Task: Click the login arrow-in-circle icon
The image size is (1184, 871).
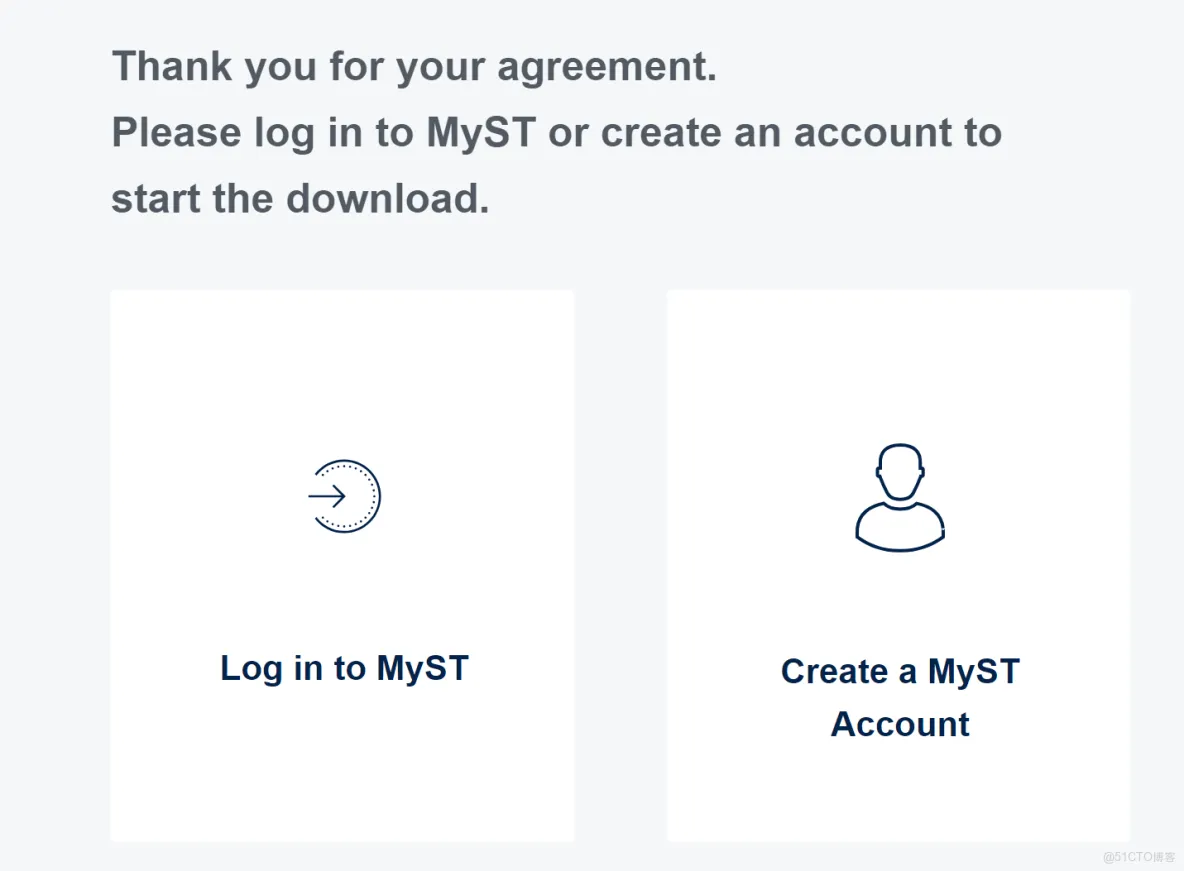Action: pyautogui.click(x=344, y=496)
